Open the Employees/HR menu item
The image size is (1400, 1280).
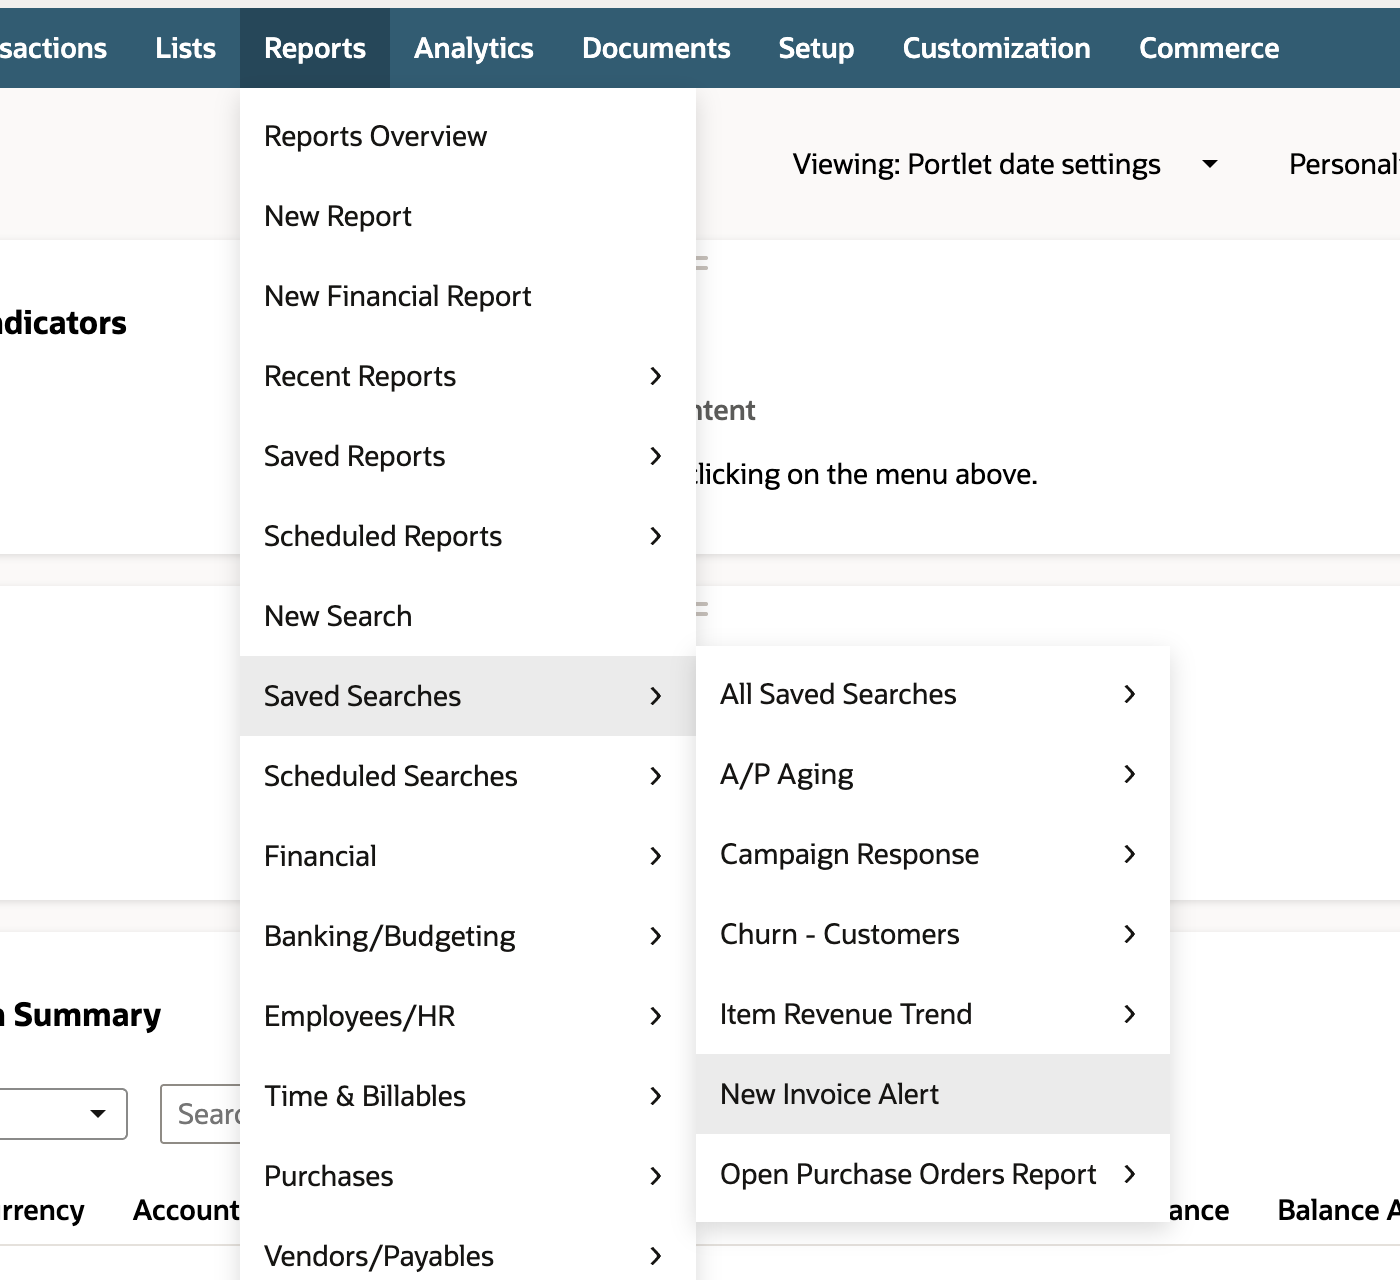coord(468,1016)
